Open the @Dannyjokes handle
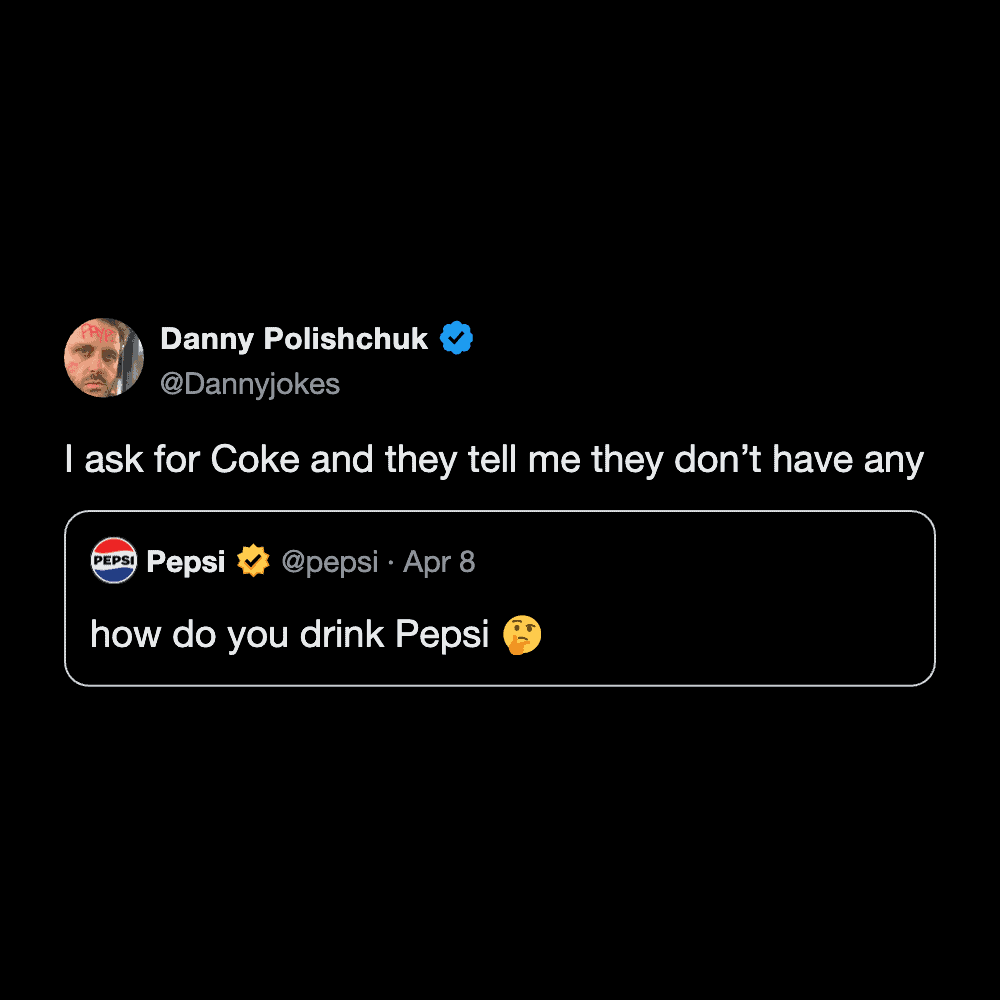Viewport: 1000px width, 1000px height. (250, 384)
